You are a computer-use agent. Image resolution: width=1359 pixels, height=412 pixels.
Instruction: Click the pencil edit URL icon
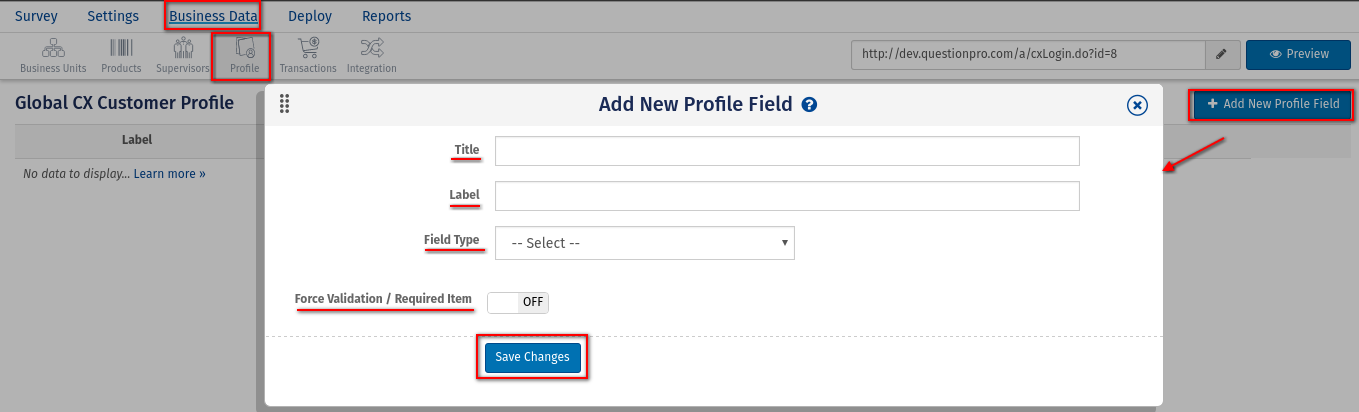1221,54
